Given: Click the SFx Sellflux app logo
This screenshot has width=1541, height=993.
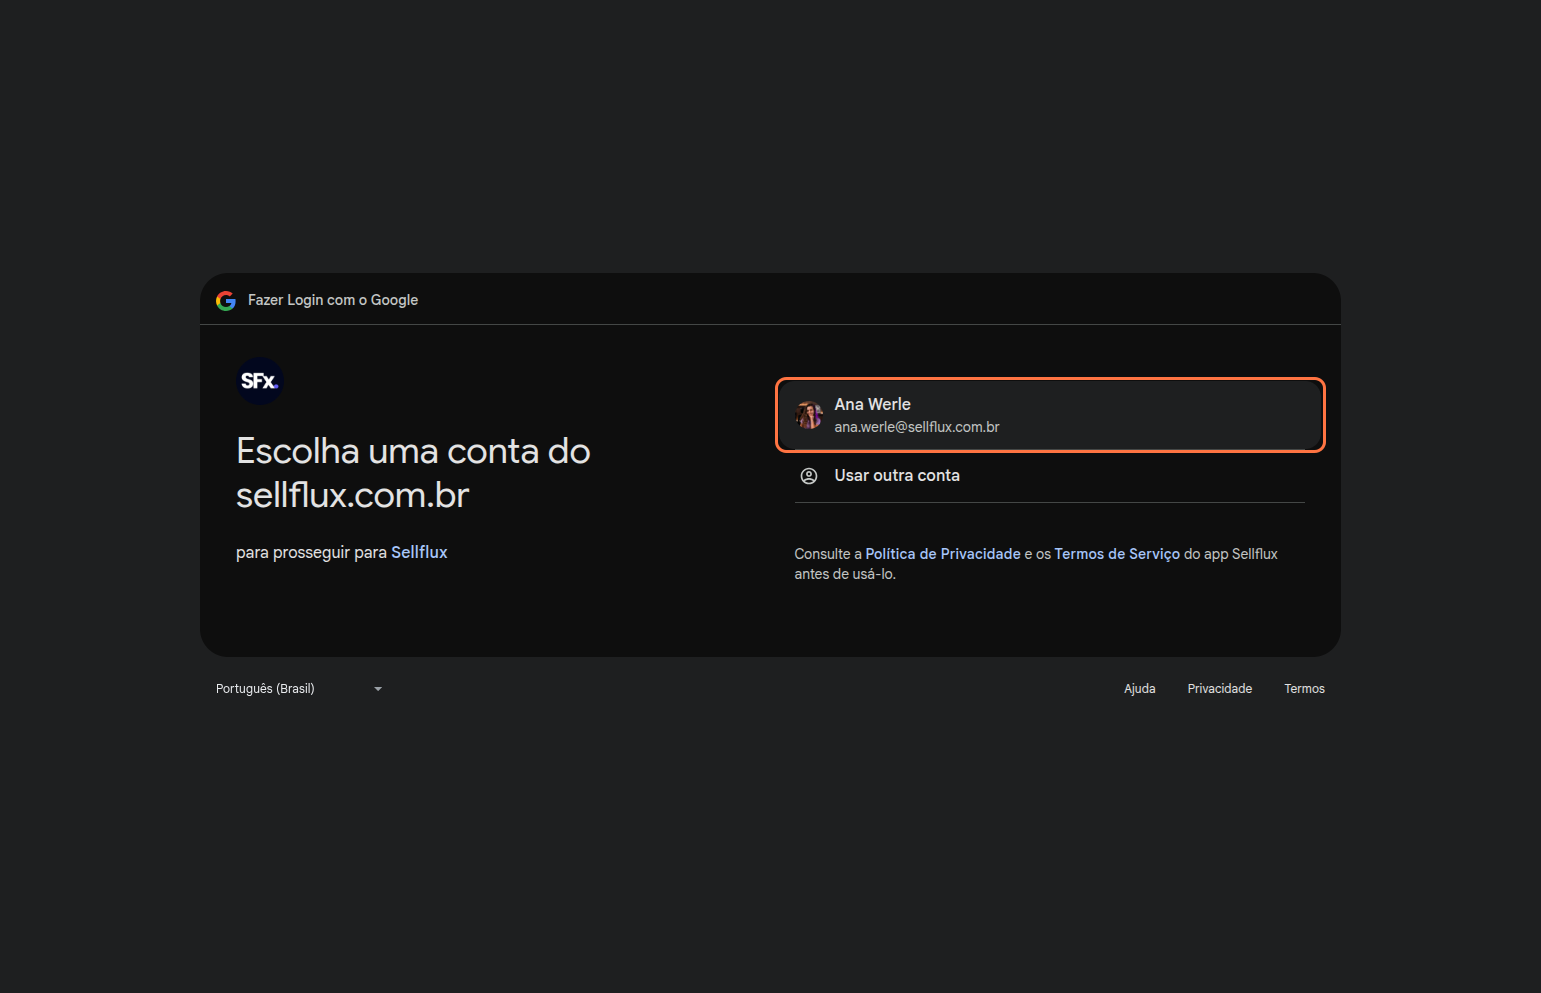Looking at the screenshot, I should [x=260, y=381].
